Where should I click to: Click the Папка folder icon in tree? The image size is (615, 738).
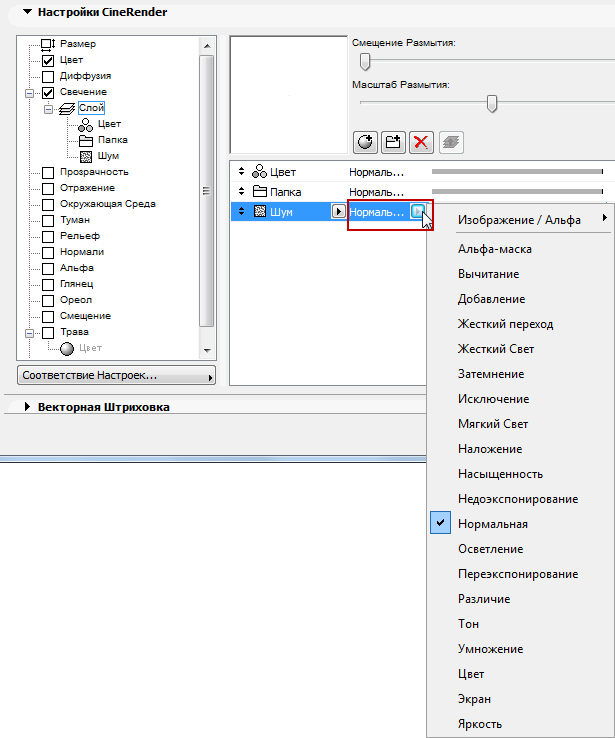(86, 141)
